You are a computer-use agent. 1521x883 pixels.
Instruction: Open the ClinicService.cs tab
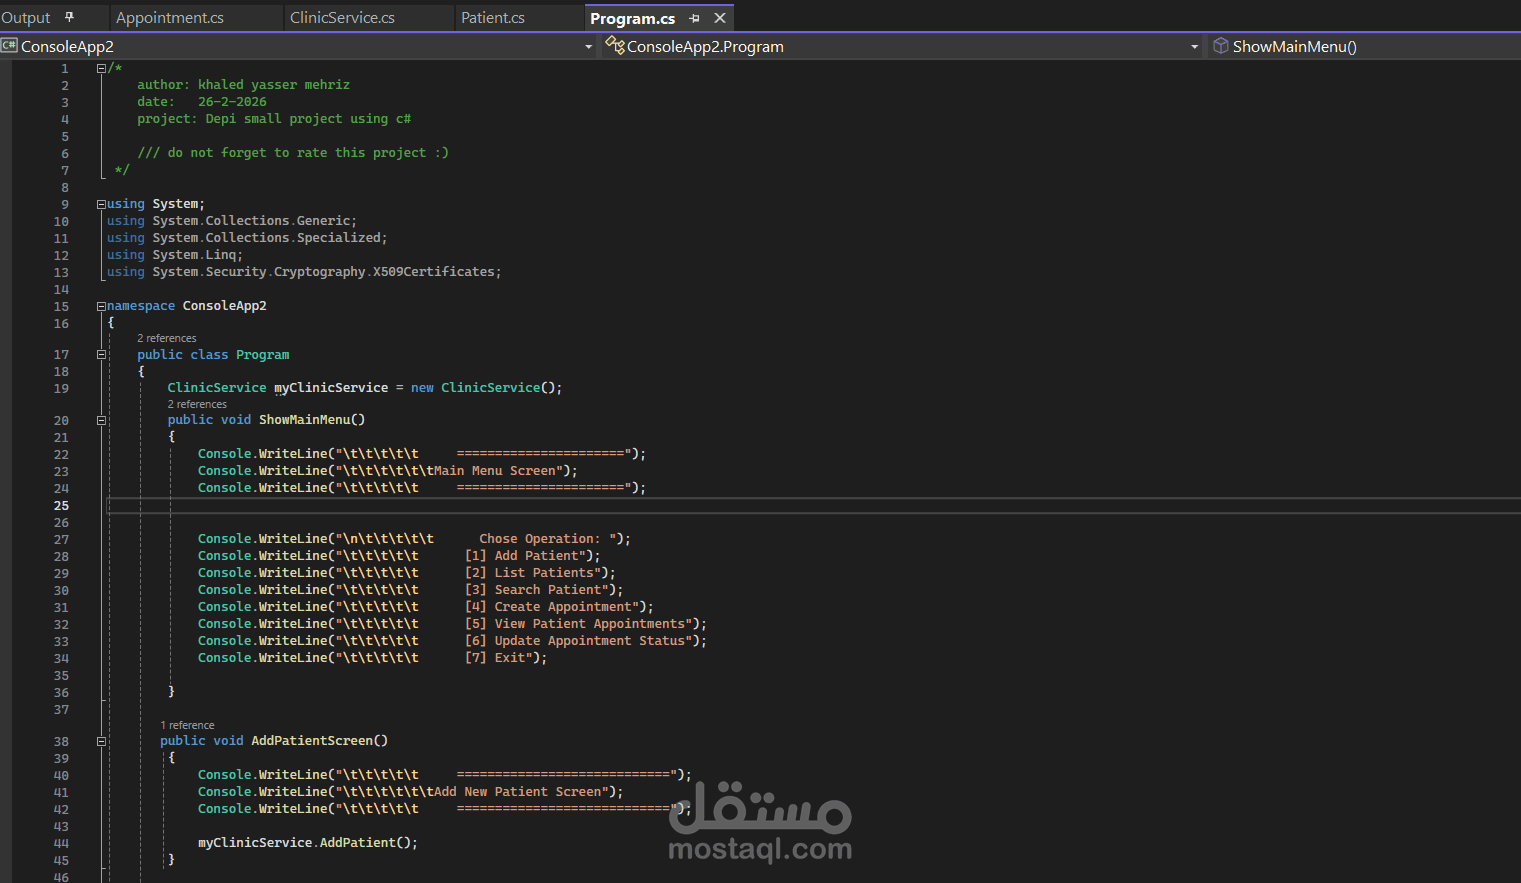click(342, 18)
